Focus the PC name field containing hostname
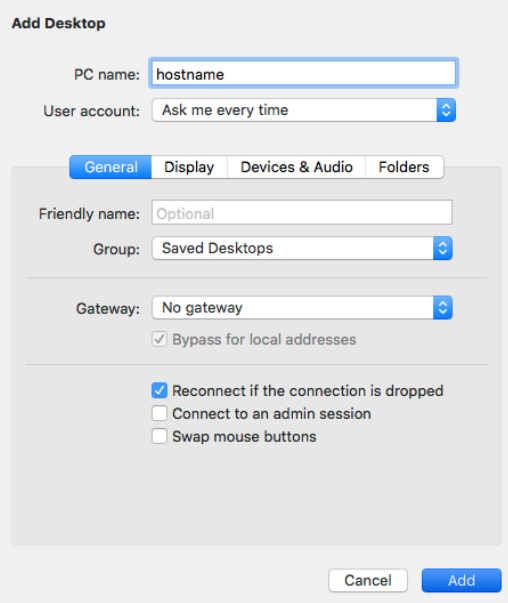The height and width of the screenshot is (603, 508). coord(304,73)
